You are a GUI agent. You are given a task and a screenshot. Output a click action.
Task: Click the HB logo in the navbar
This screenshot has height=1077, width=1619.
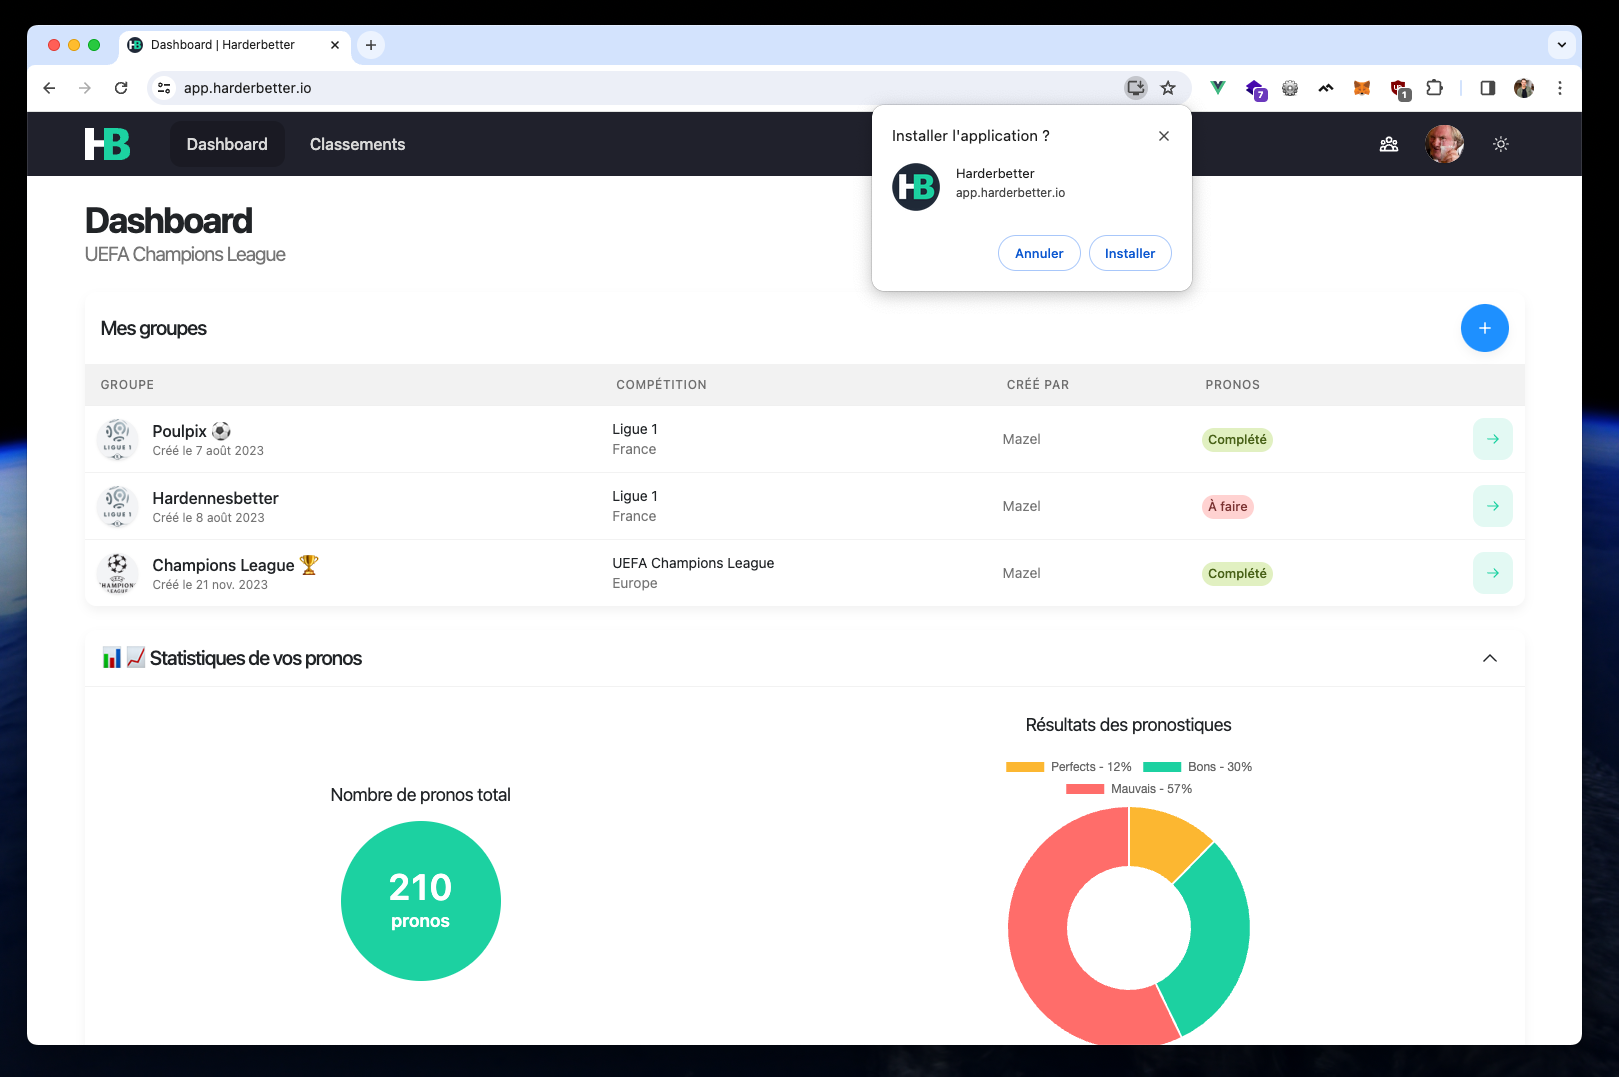(x=106, y=143)
